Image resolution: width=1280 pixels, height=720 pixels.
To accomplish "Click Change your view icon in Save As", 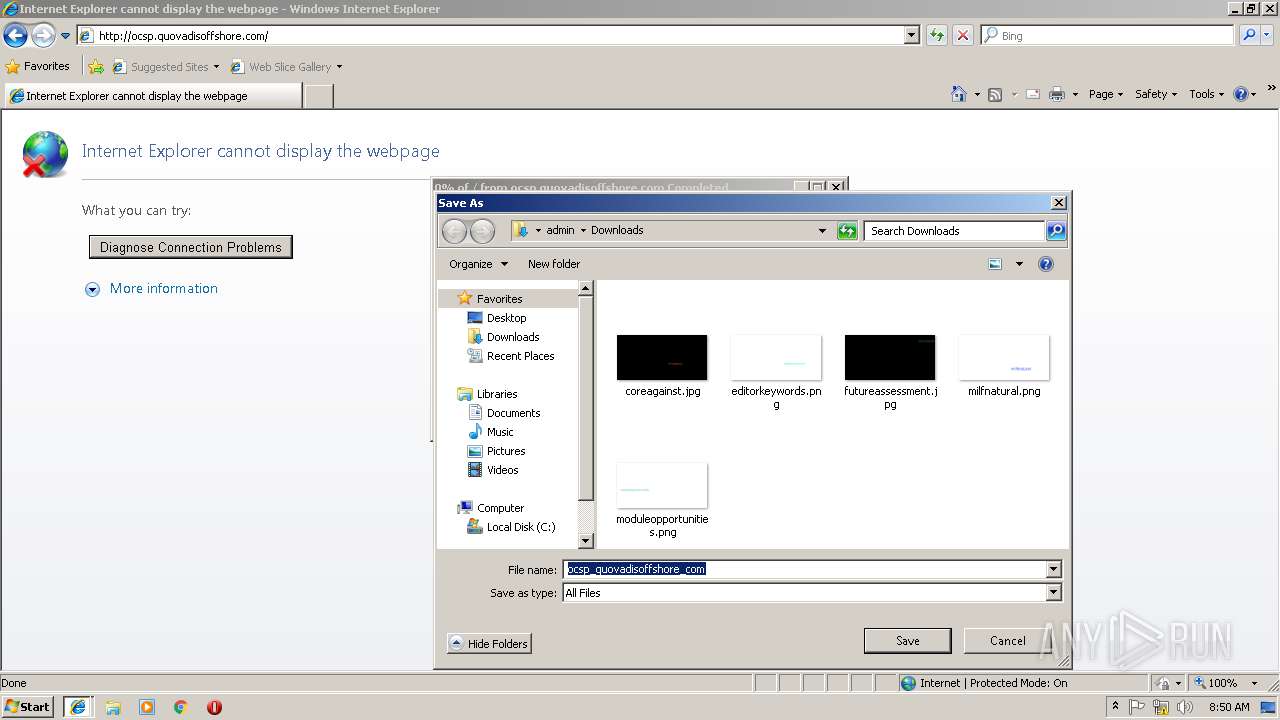I will pyautogui.click(x=995, y=264).
